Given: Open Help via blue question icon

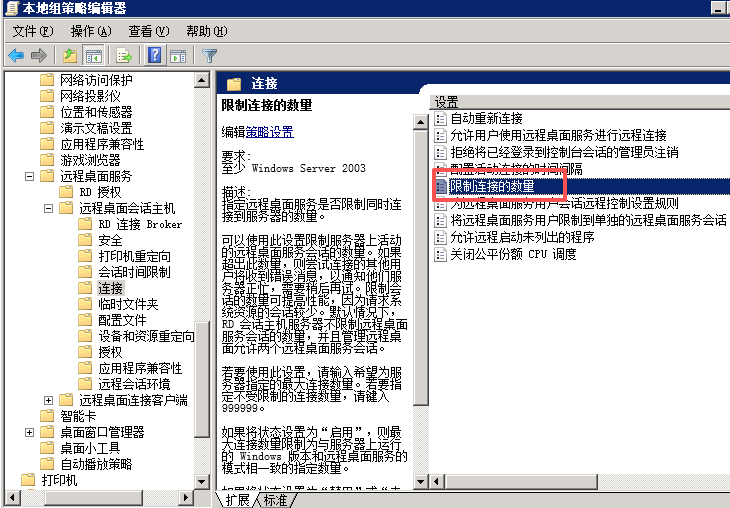Looking at the screenshot, I should click(155, 56).
